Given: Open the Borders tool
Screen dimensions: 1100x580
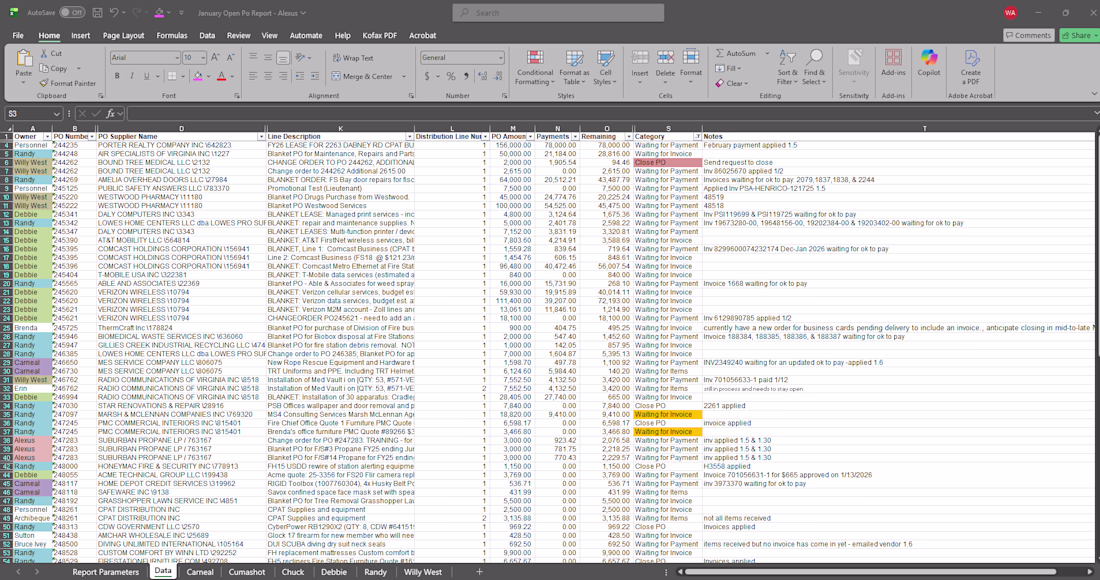Looking at the screenshot, I should pos(172,76).
